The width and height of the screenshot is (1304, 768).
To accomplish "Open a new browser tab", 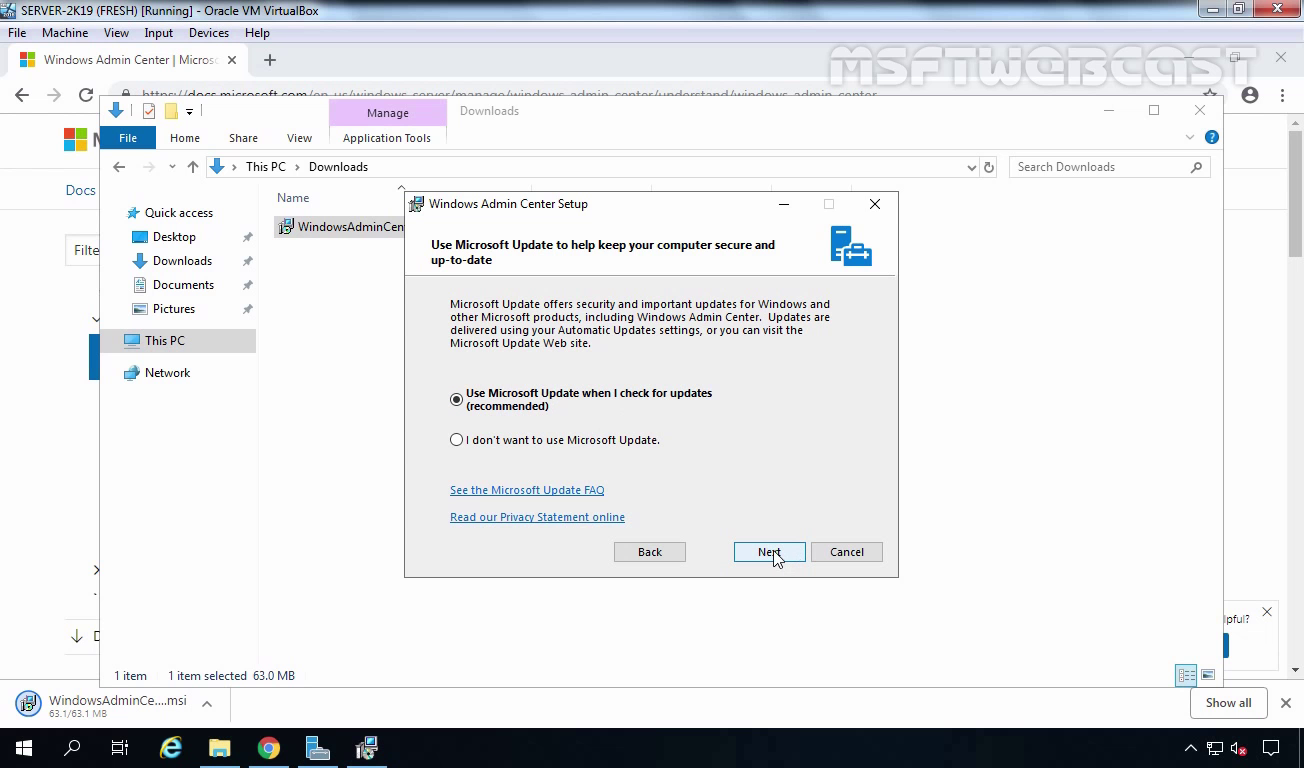I will [269, 60].
